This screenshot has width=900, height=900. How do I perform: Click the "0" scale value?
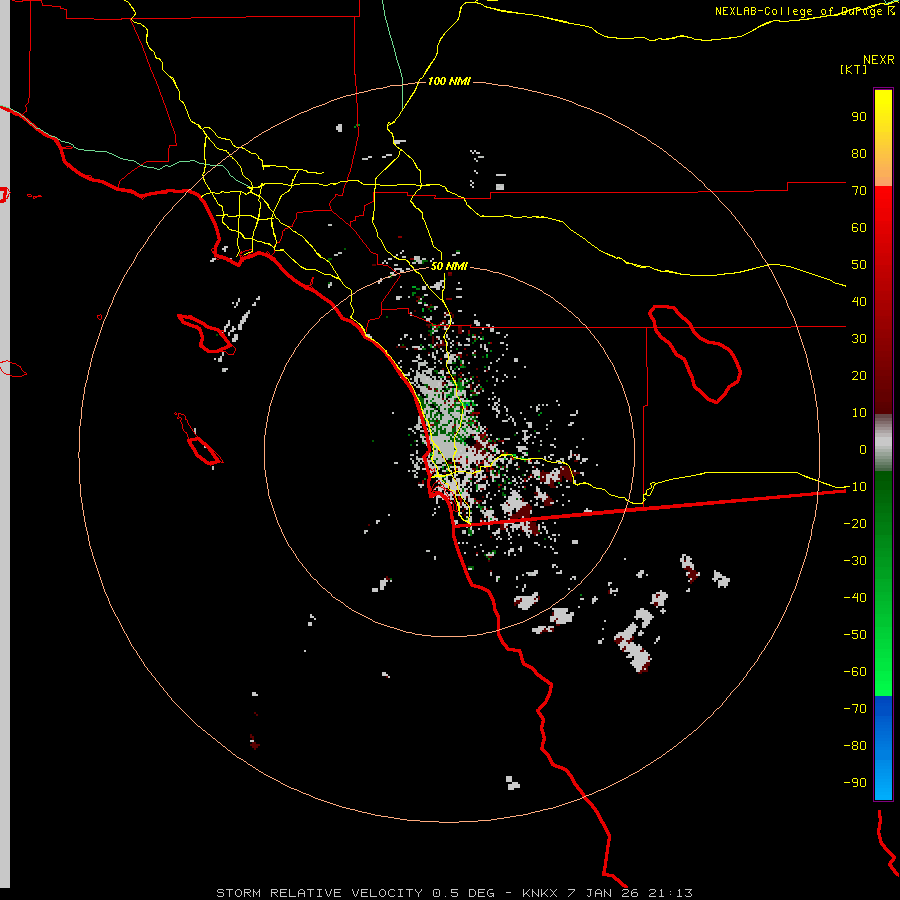point(863,450)
